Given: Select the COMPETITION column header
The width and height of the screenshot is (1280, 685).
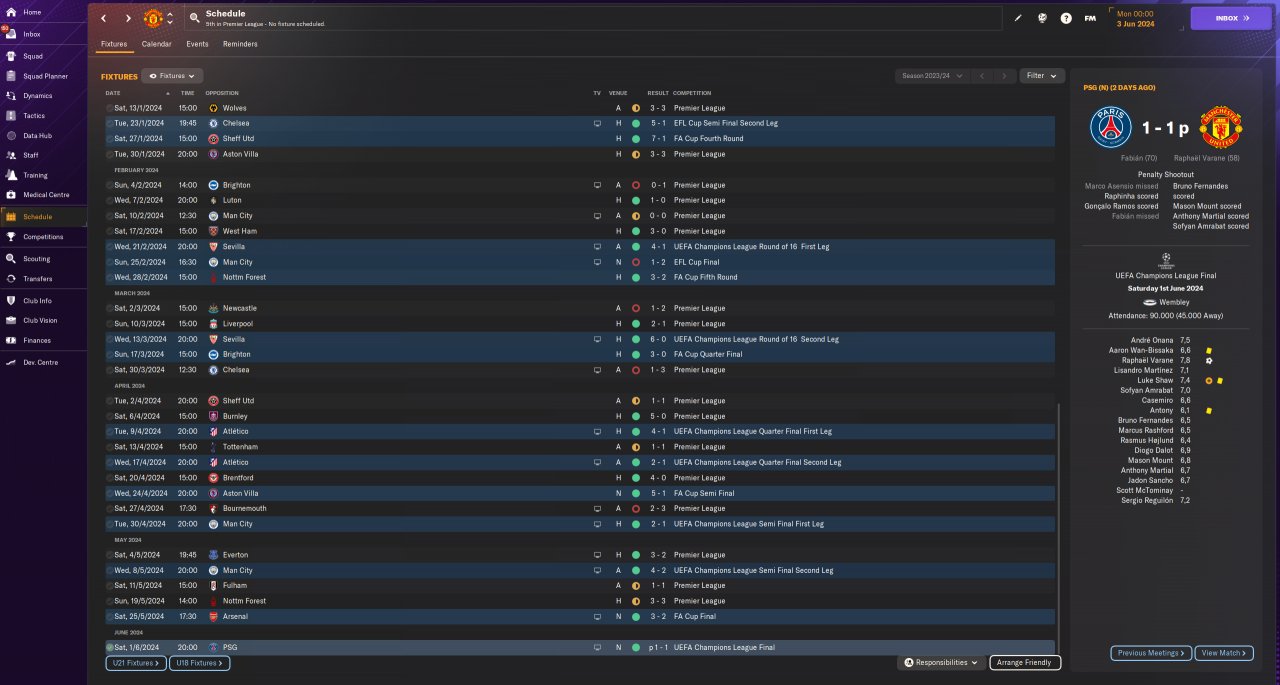Looking at the screenshot, I should (x=692, y=93).
